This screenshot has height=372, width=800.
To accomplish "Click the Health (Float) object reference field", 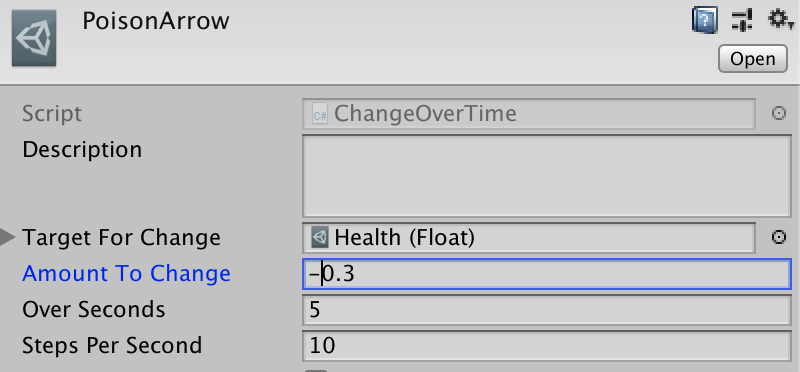I will click(529, 238).
